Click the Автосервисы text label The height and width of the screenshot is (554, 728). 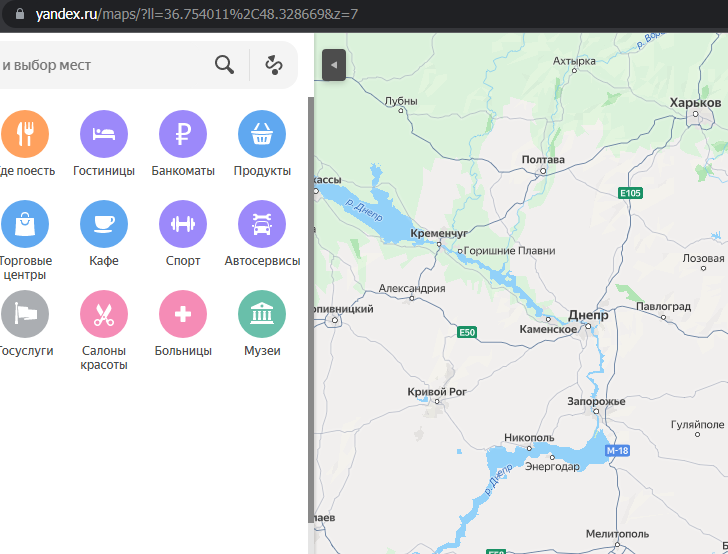[x=262, y=261]
